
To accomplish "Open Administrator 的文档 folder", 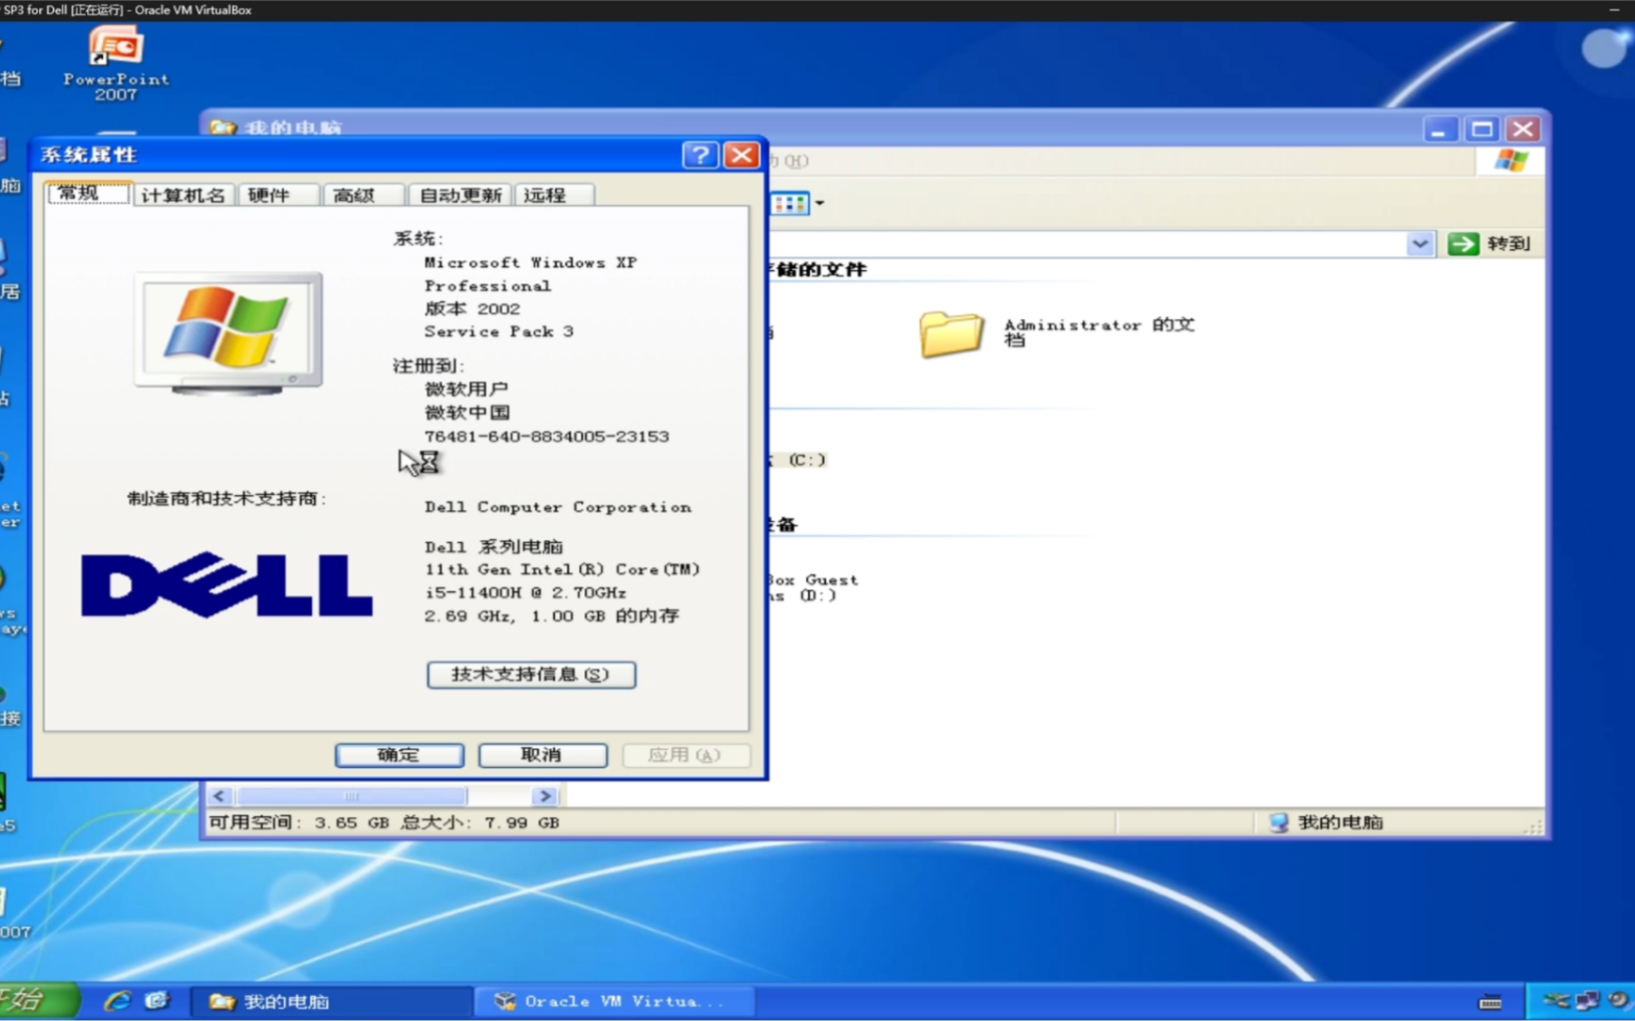I will click(1056, 333).
